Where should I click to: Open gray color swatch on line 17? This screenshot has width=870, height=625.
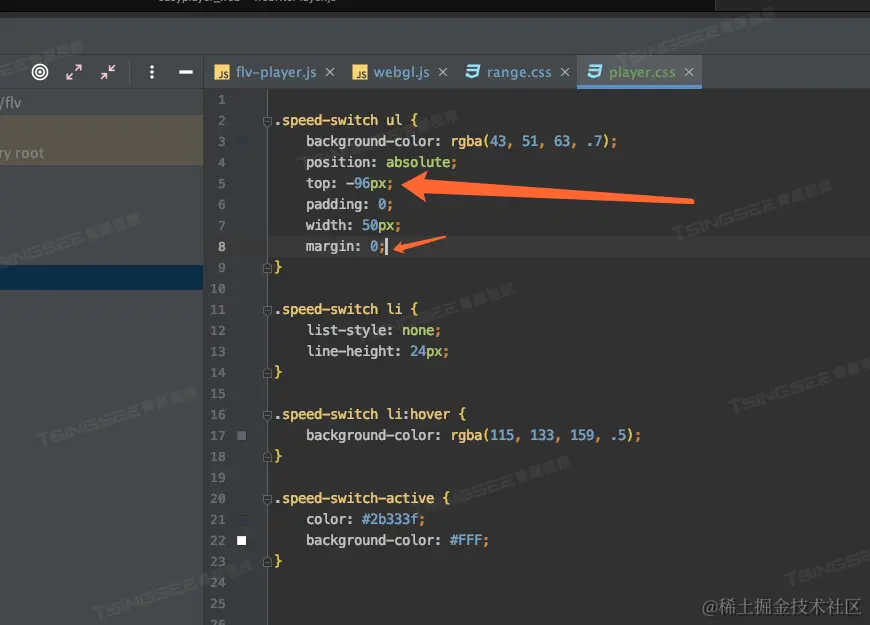[242, 436]
